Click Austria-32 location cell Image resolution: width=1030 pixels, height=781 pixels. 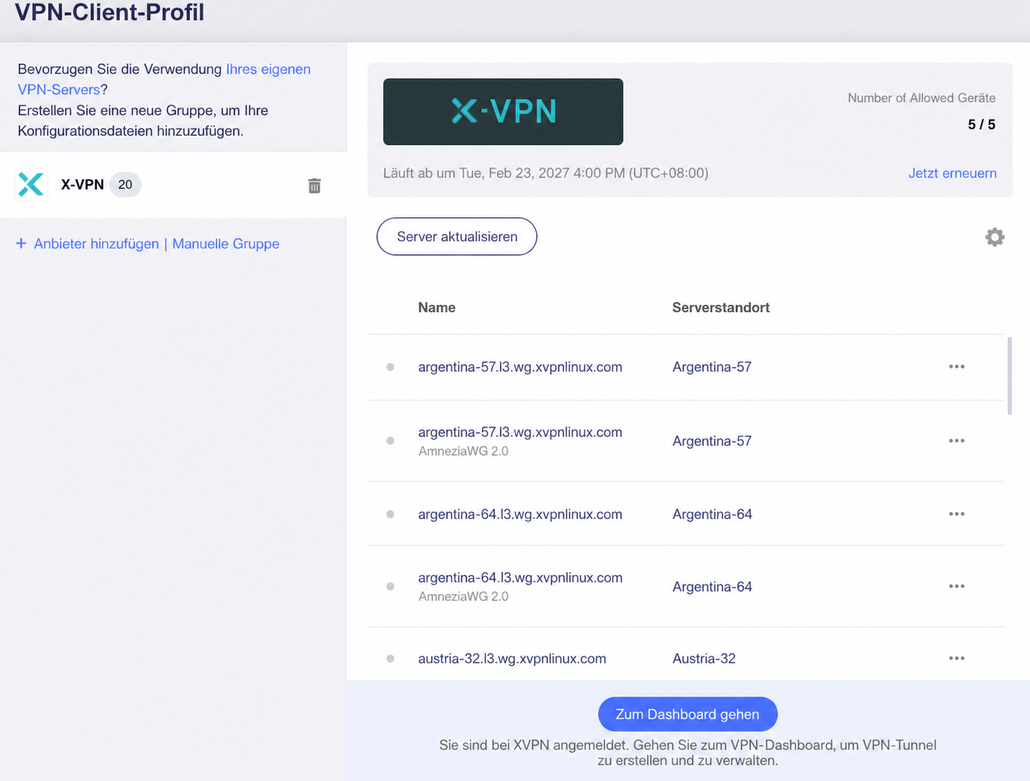point(704,658)
